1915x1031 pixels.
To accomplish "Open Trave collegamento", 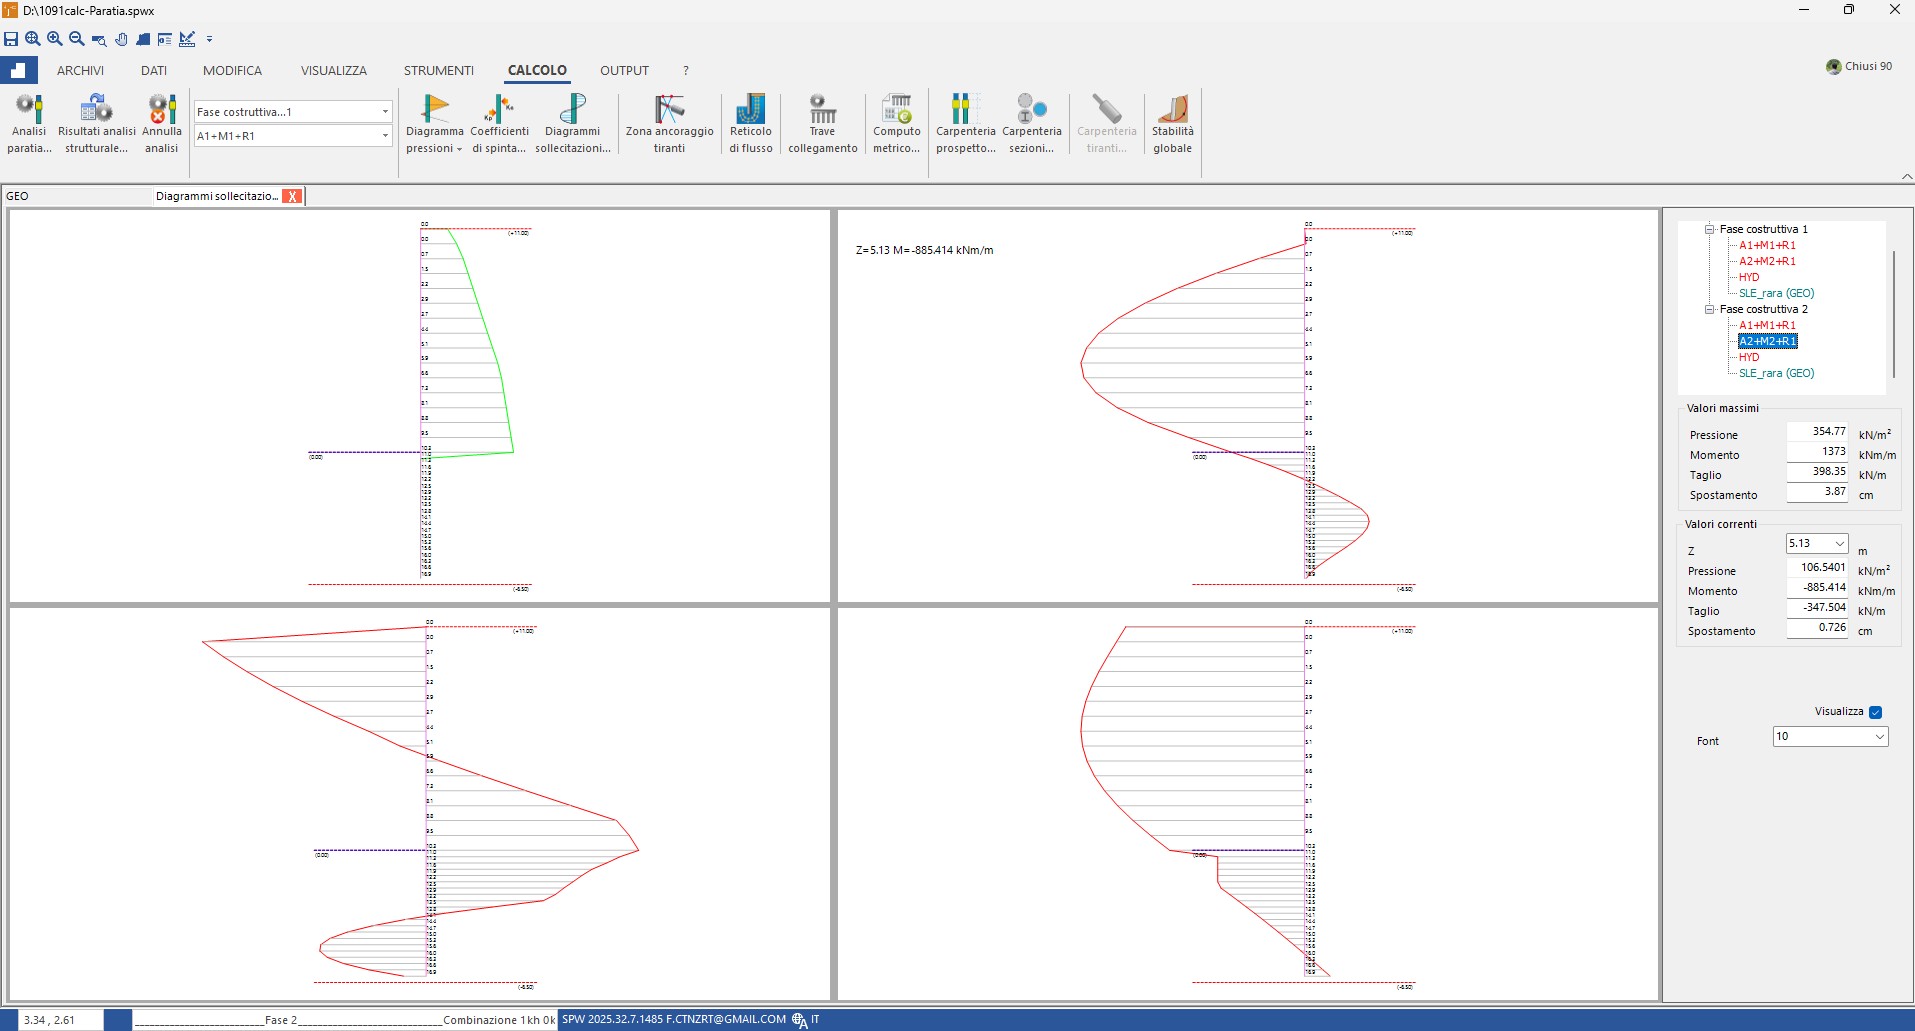I will (823, 124).
